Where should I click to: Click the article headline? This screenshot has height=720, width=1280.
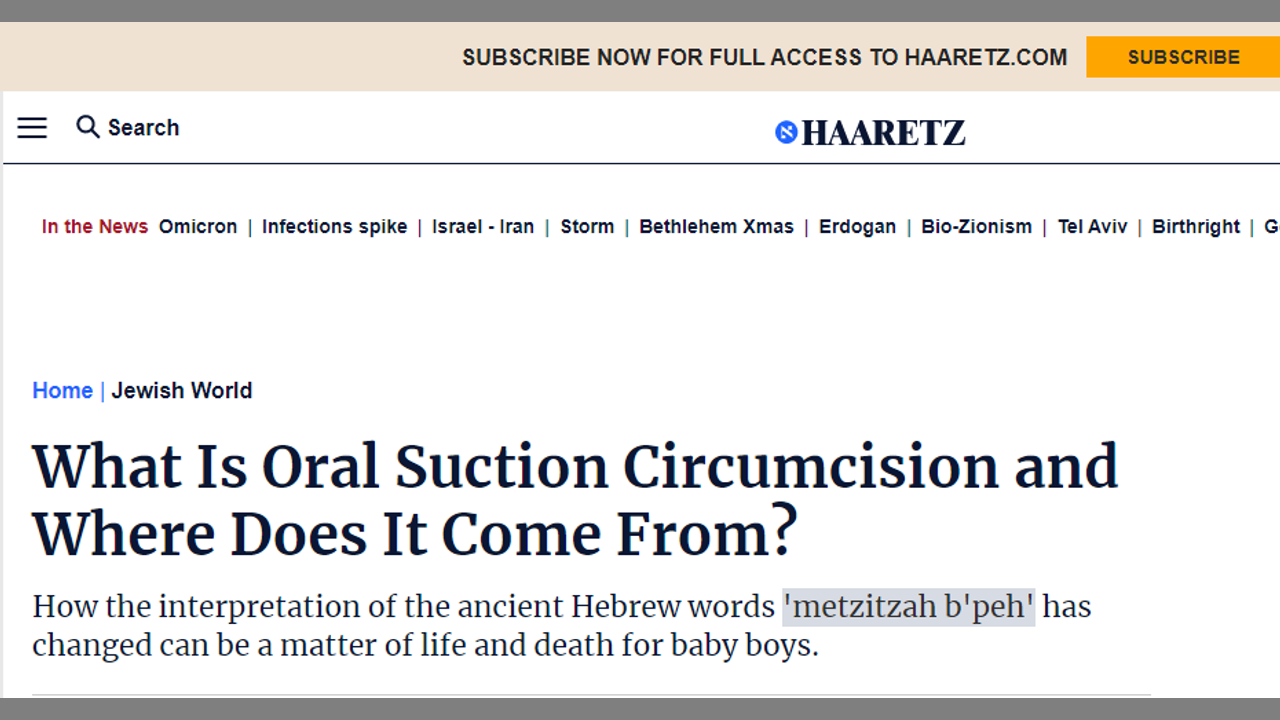coord(575,500)
